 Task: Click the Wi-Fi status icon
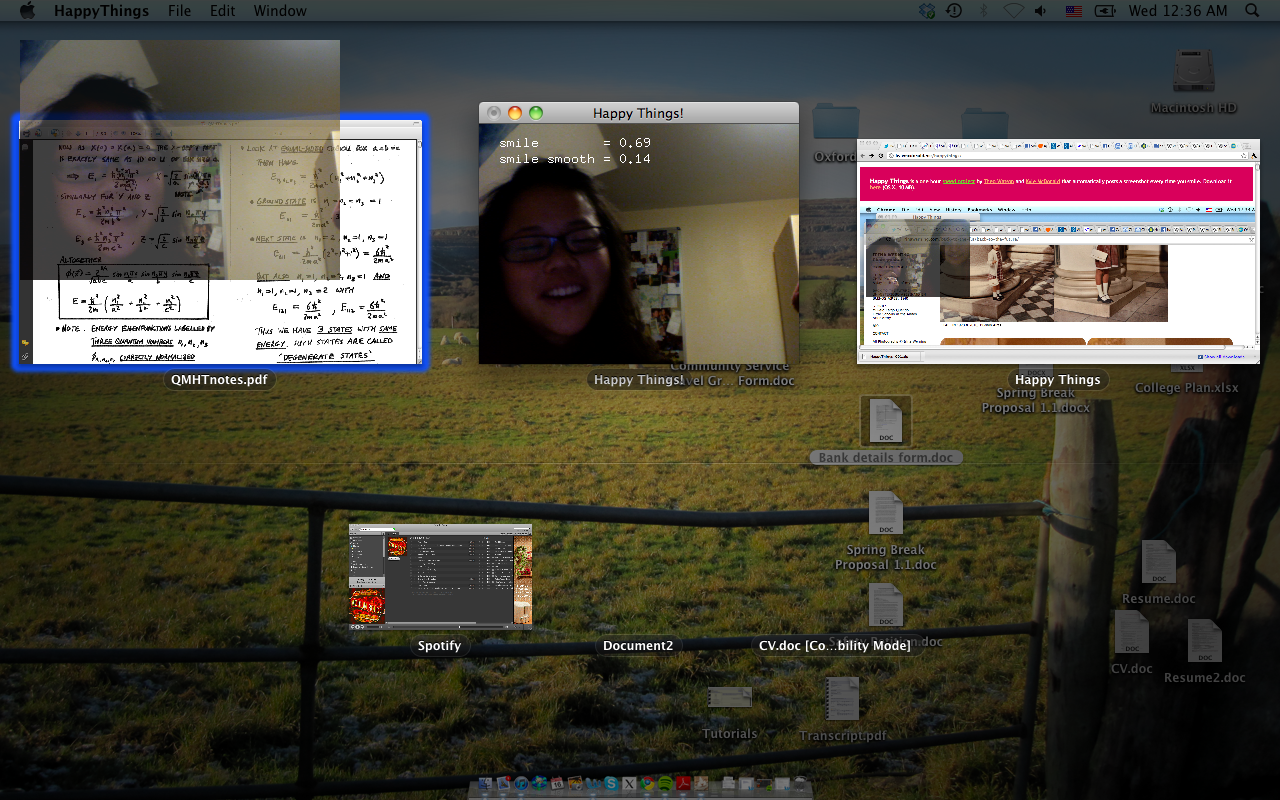[1013, 11]
